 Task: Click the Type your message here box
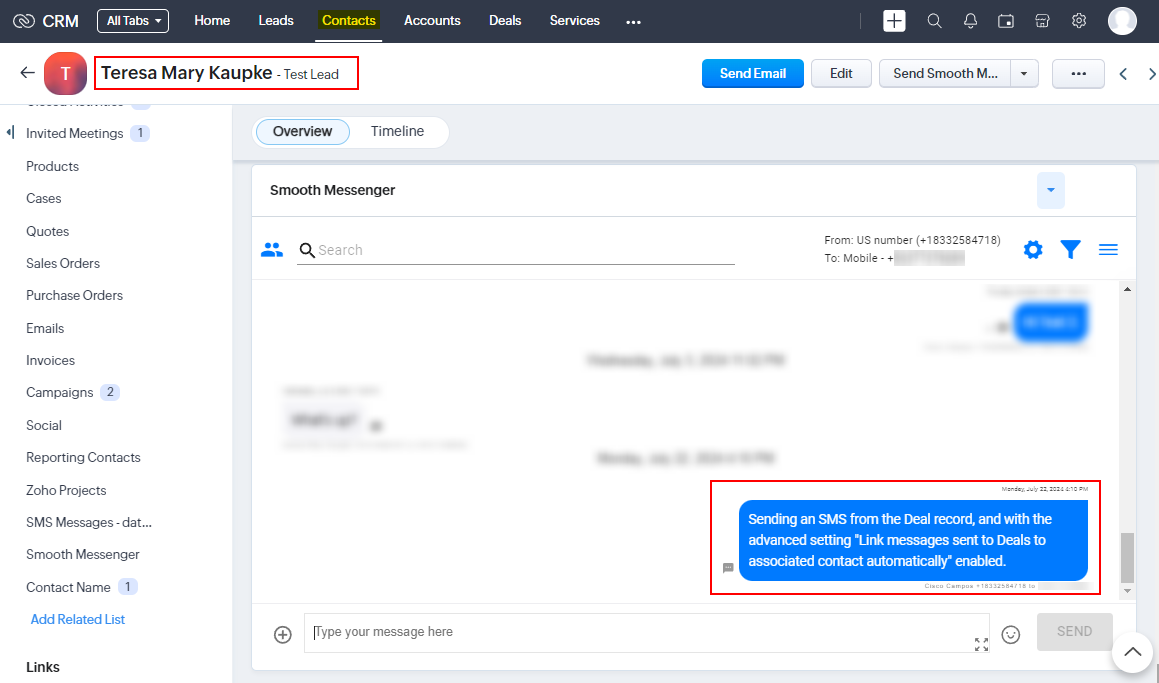point(647,633)
